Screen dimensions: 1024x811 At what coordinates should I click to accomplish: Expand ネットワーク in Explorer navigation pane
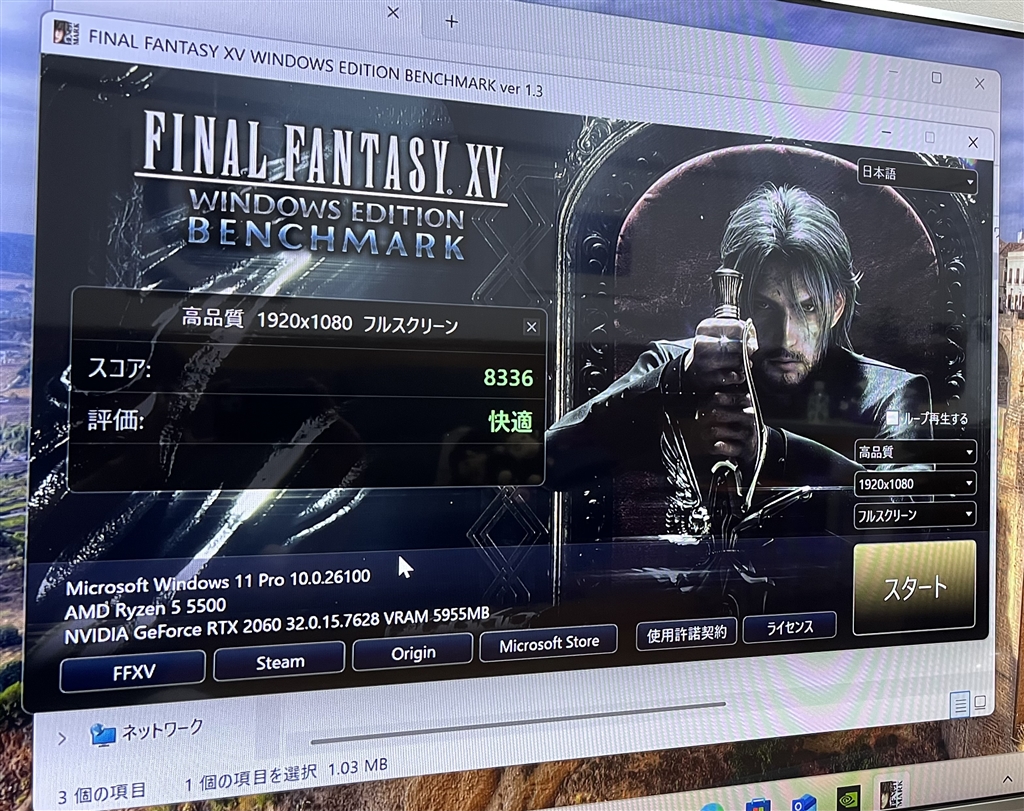(62, 739)
